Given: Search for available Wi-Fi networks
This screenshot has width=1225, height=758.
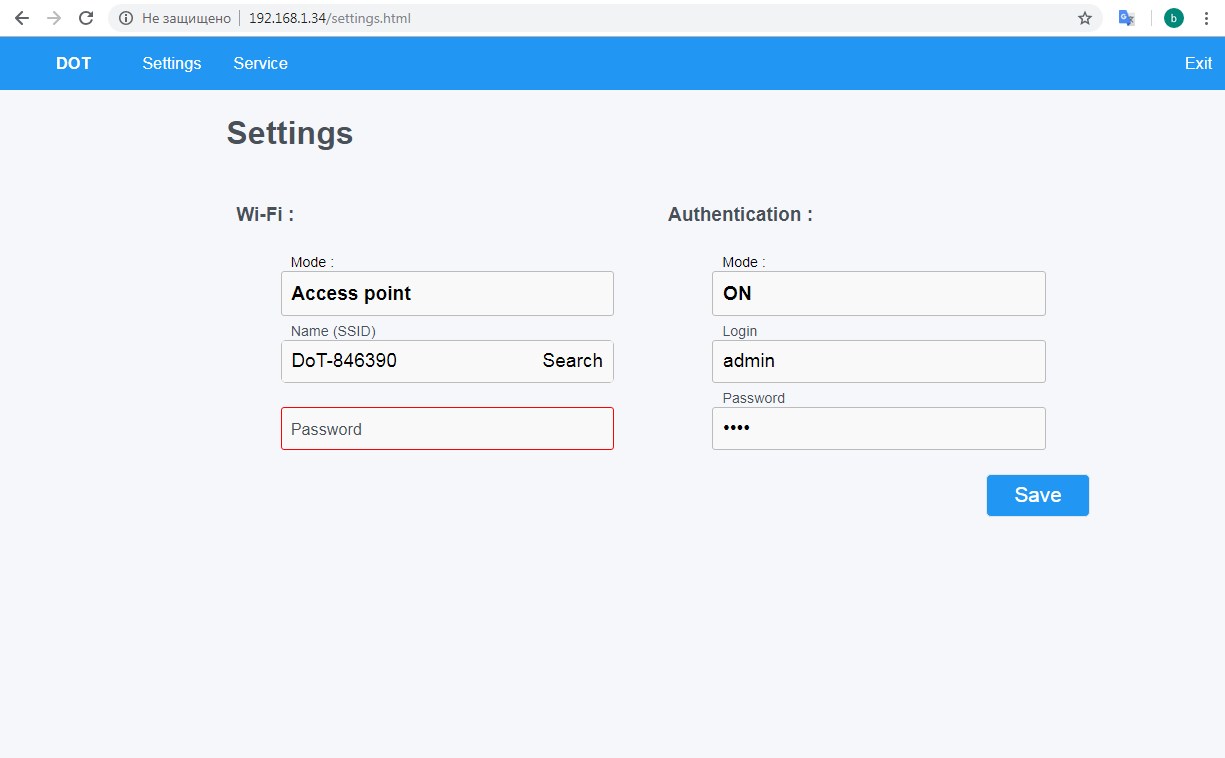Looking at the screenshot, I should [x=573, y=361].
